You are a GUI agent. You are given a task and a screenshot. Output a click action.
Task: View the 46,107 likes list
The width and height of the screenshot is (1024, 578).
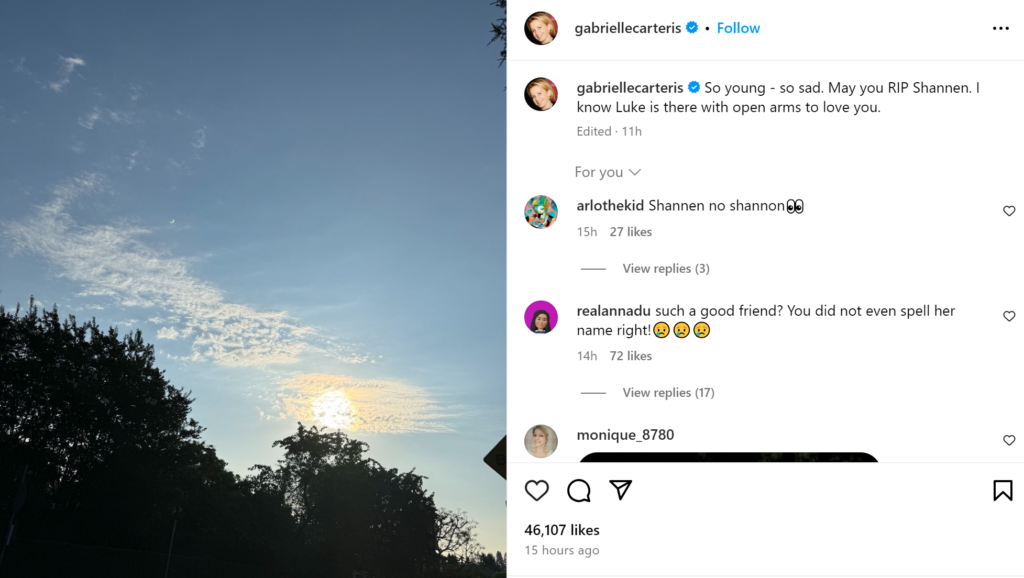[562, 530]
